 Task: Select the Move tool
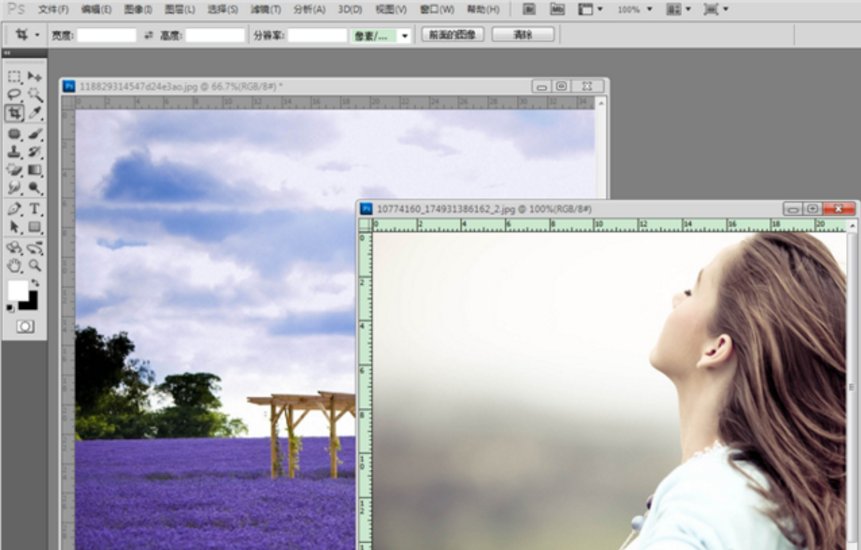(35, 76)
